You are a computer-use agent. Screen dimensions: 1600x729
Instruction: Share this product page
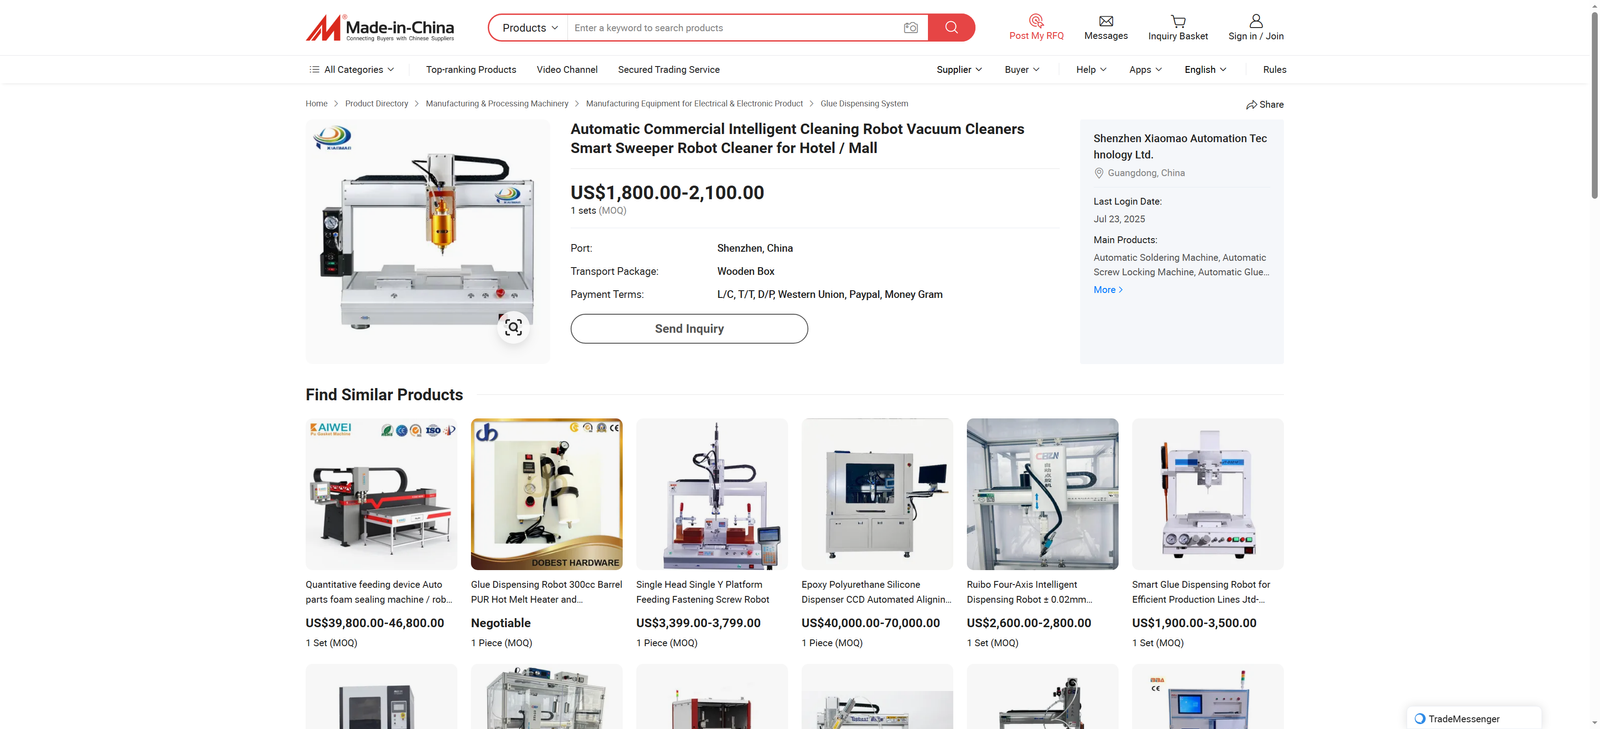(x=1265, y=104)
